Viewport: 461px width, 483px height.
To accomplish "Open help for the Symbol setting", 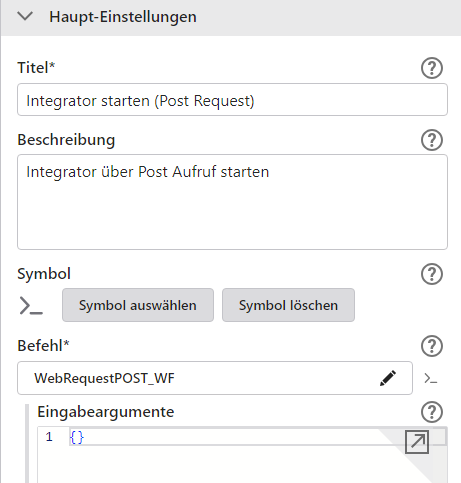I will coord(432,274).
